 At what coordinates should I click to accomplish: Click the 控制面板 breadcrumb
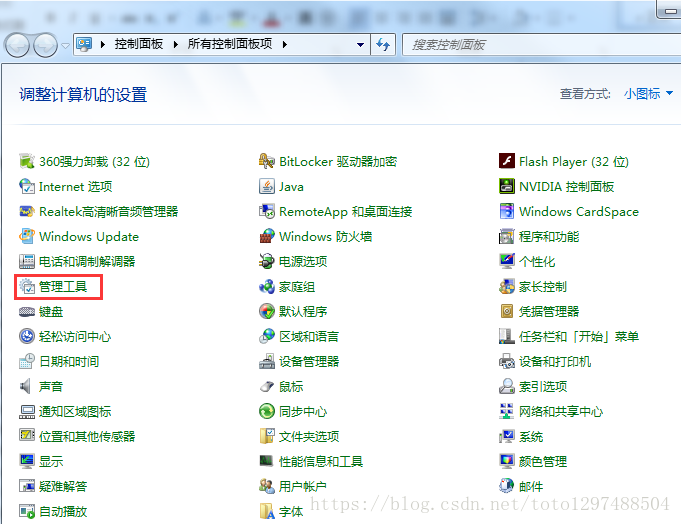139,44
